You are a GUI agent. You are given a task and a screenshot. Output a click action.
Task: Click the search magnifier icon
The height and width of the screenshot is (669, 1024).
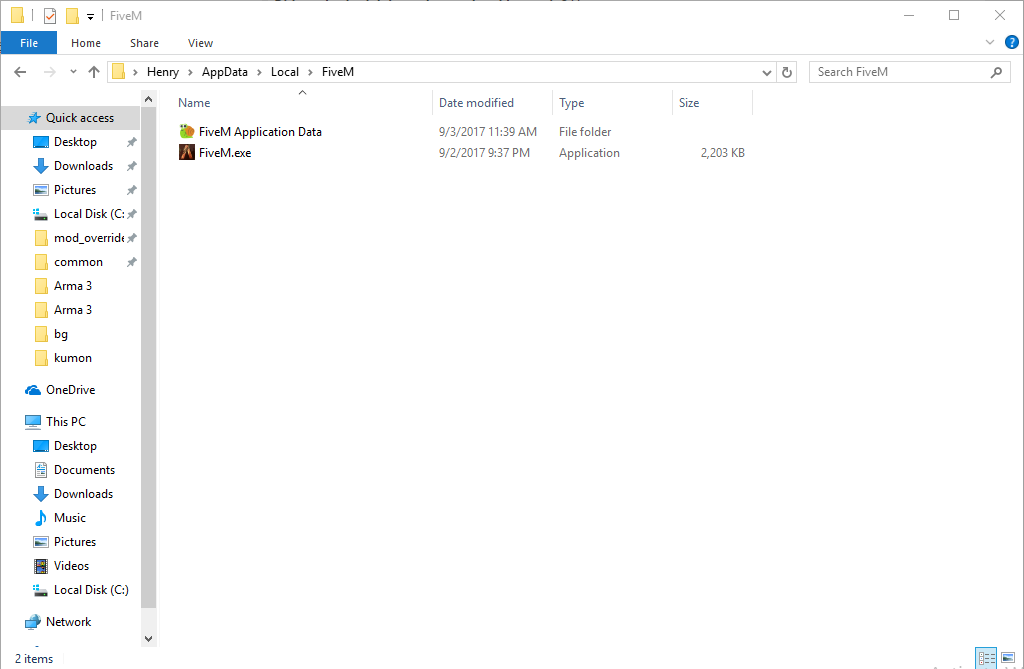[996, 72]
